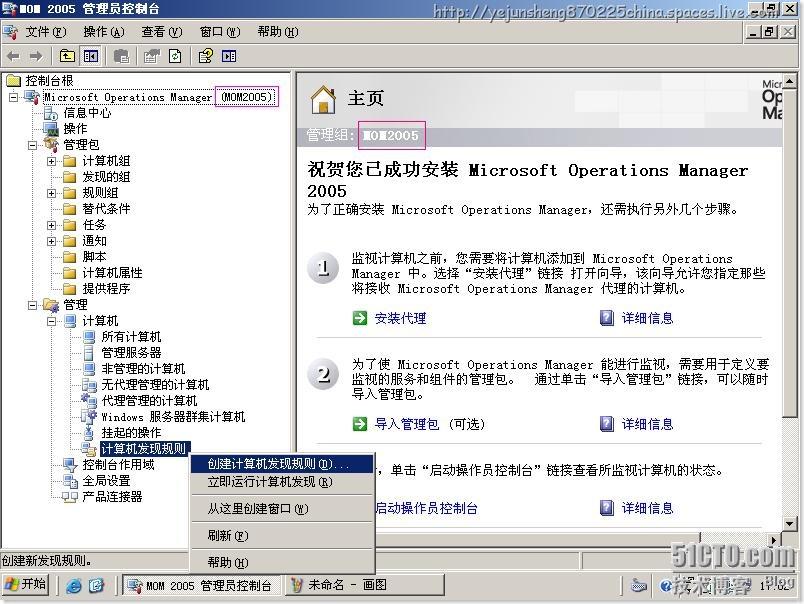Screen dimensions: 804x604
Task: Select 所有计算机 in the tree
Action: pyautogui.click(x=131, y=337)
